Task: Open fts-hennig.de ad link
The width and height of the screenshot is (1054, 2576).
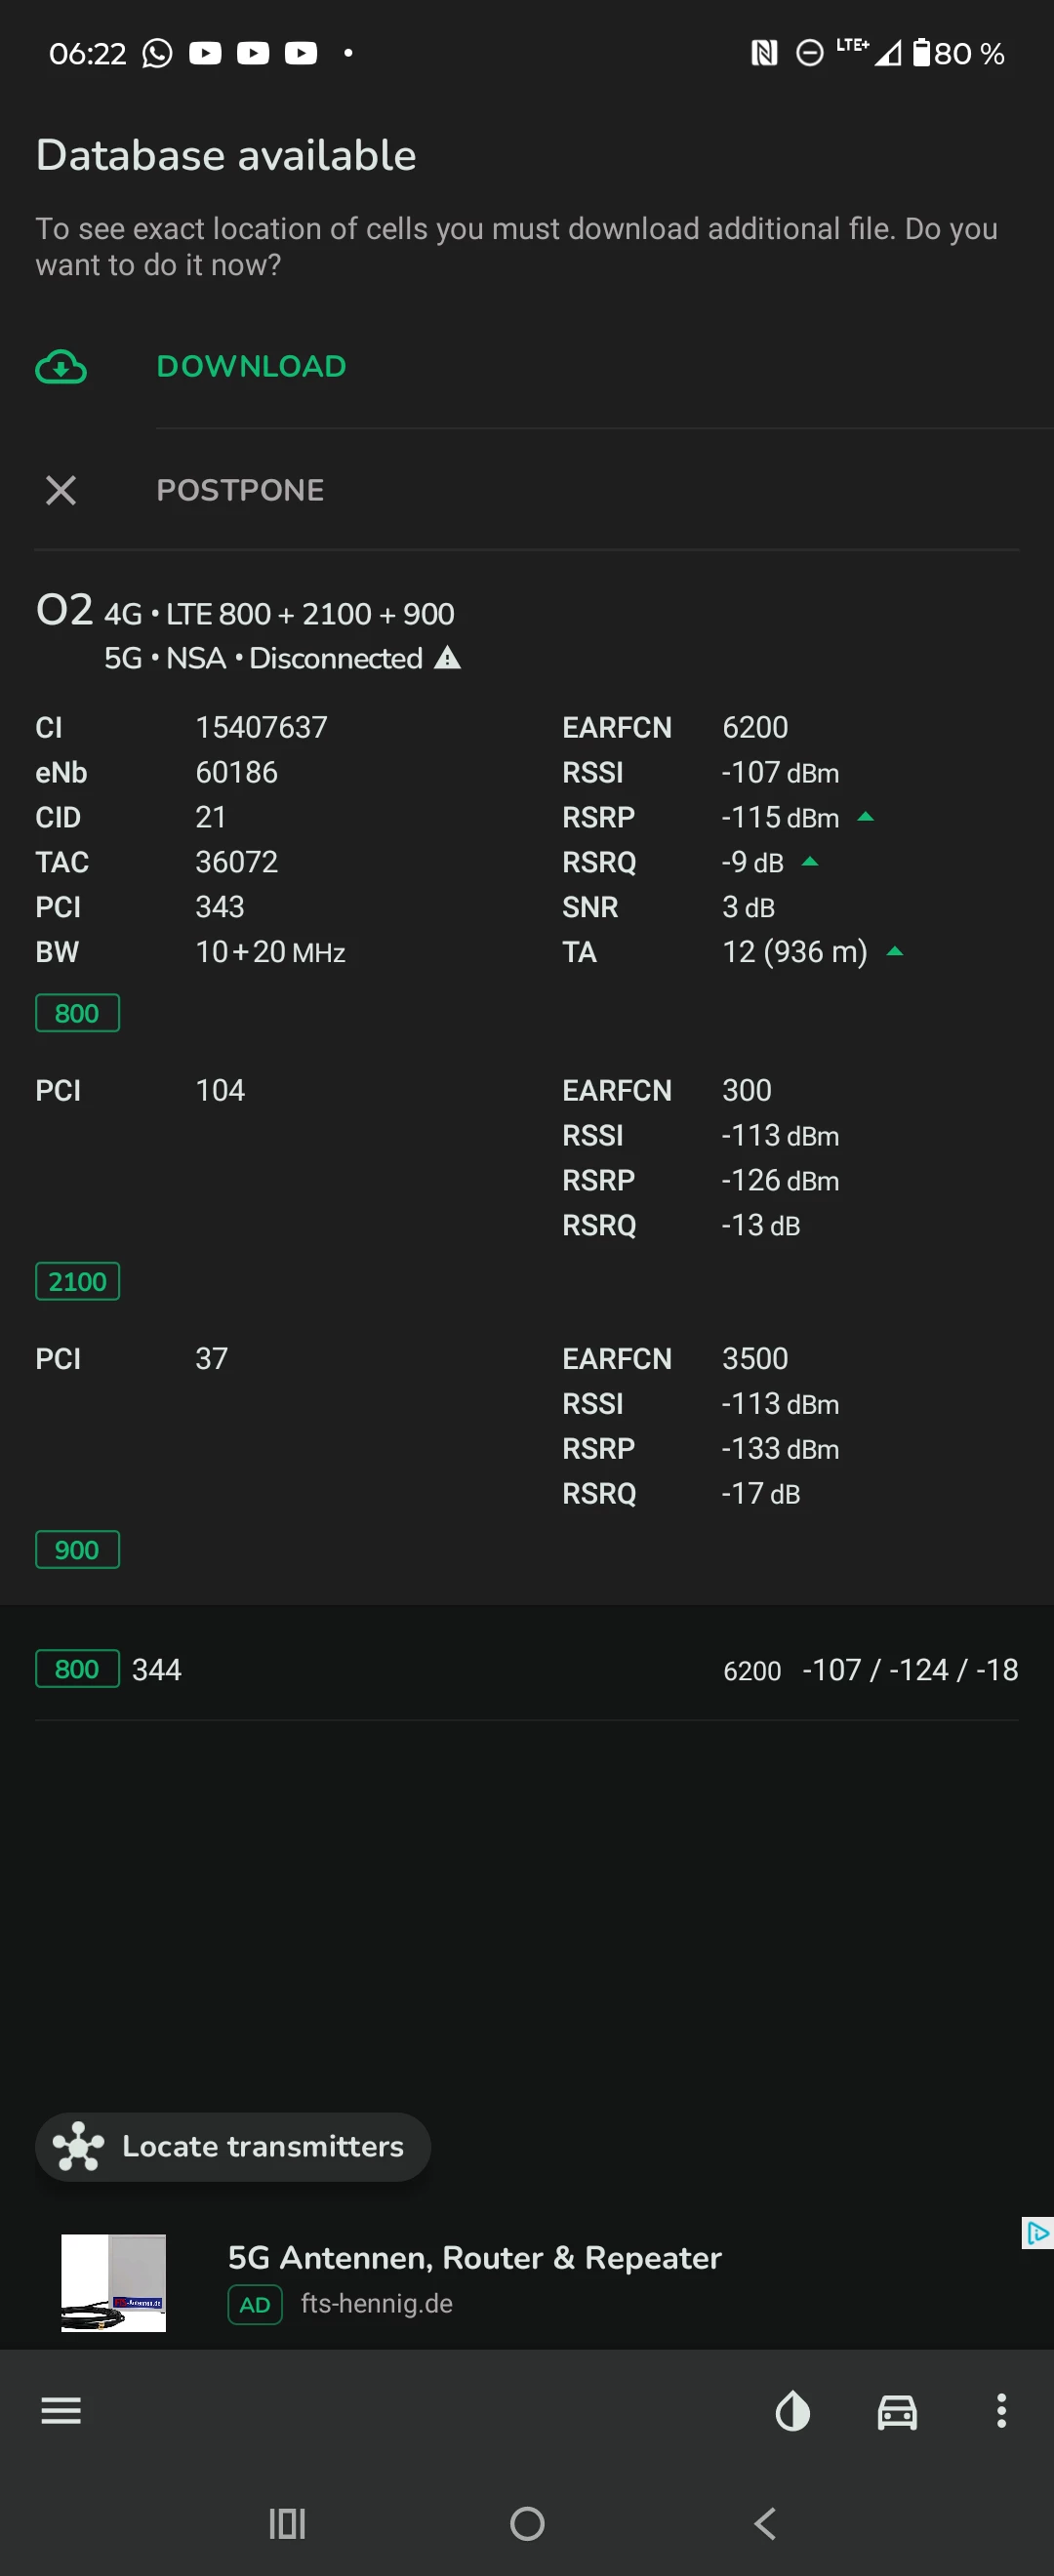Action: click(x=376, y=2303)
